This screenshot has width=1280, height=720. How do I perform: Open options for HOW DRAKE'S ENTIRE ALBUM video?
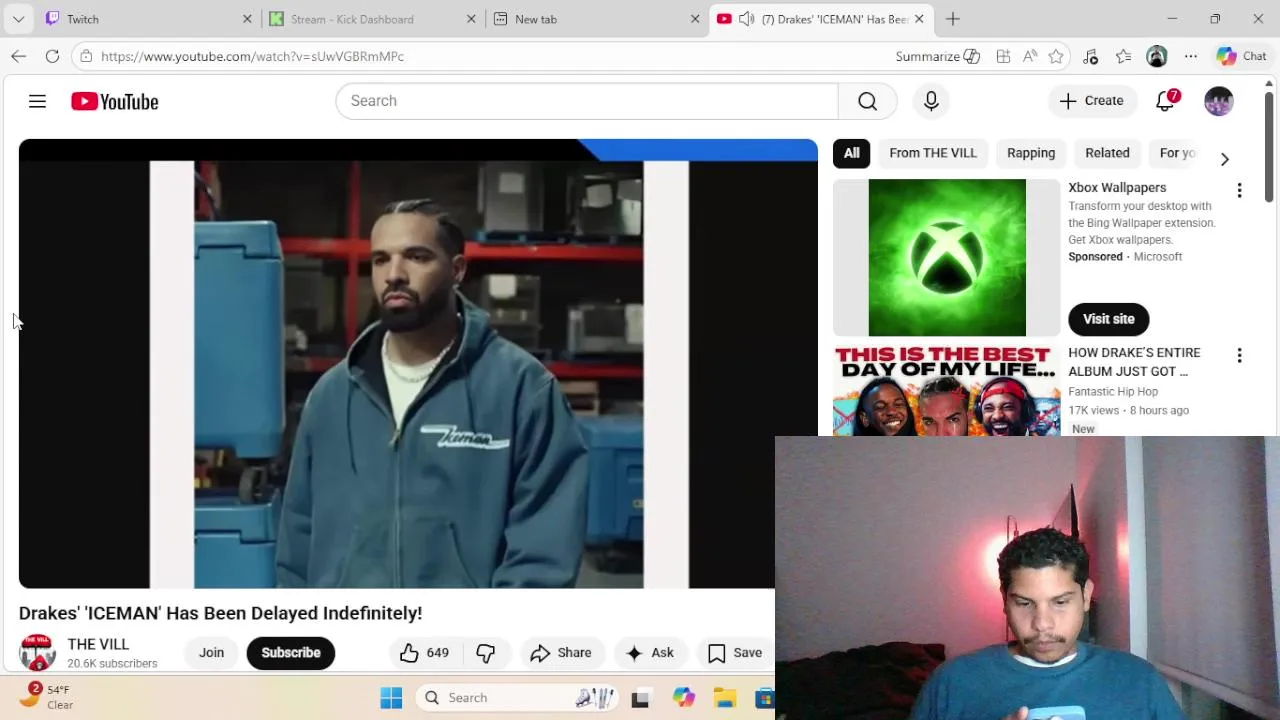(x=1239, y=355)
